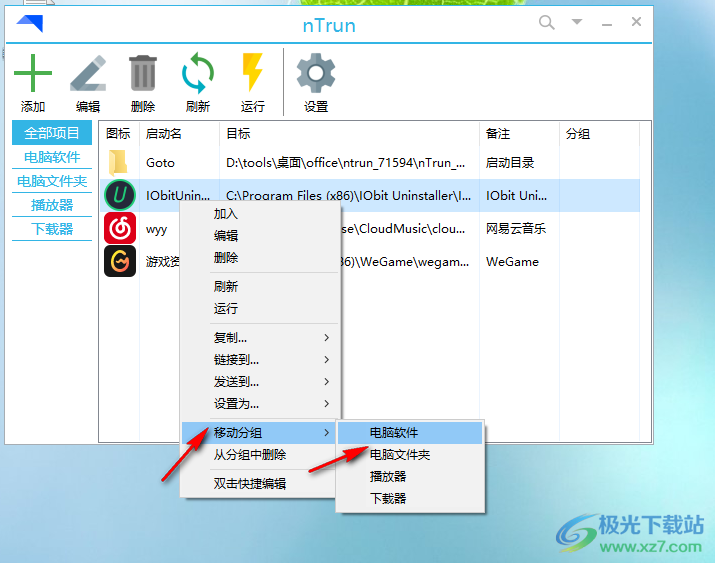This screenshot has height=563, width=715.
Task: Click the lightning 运行 icon
Action: tap(252, 73)
